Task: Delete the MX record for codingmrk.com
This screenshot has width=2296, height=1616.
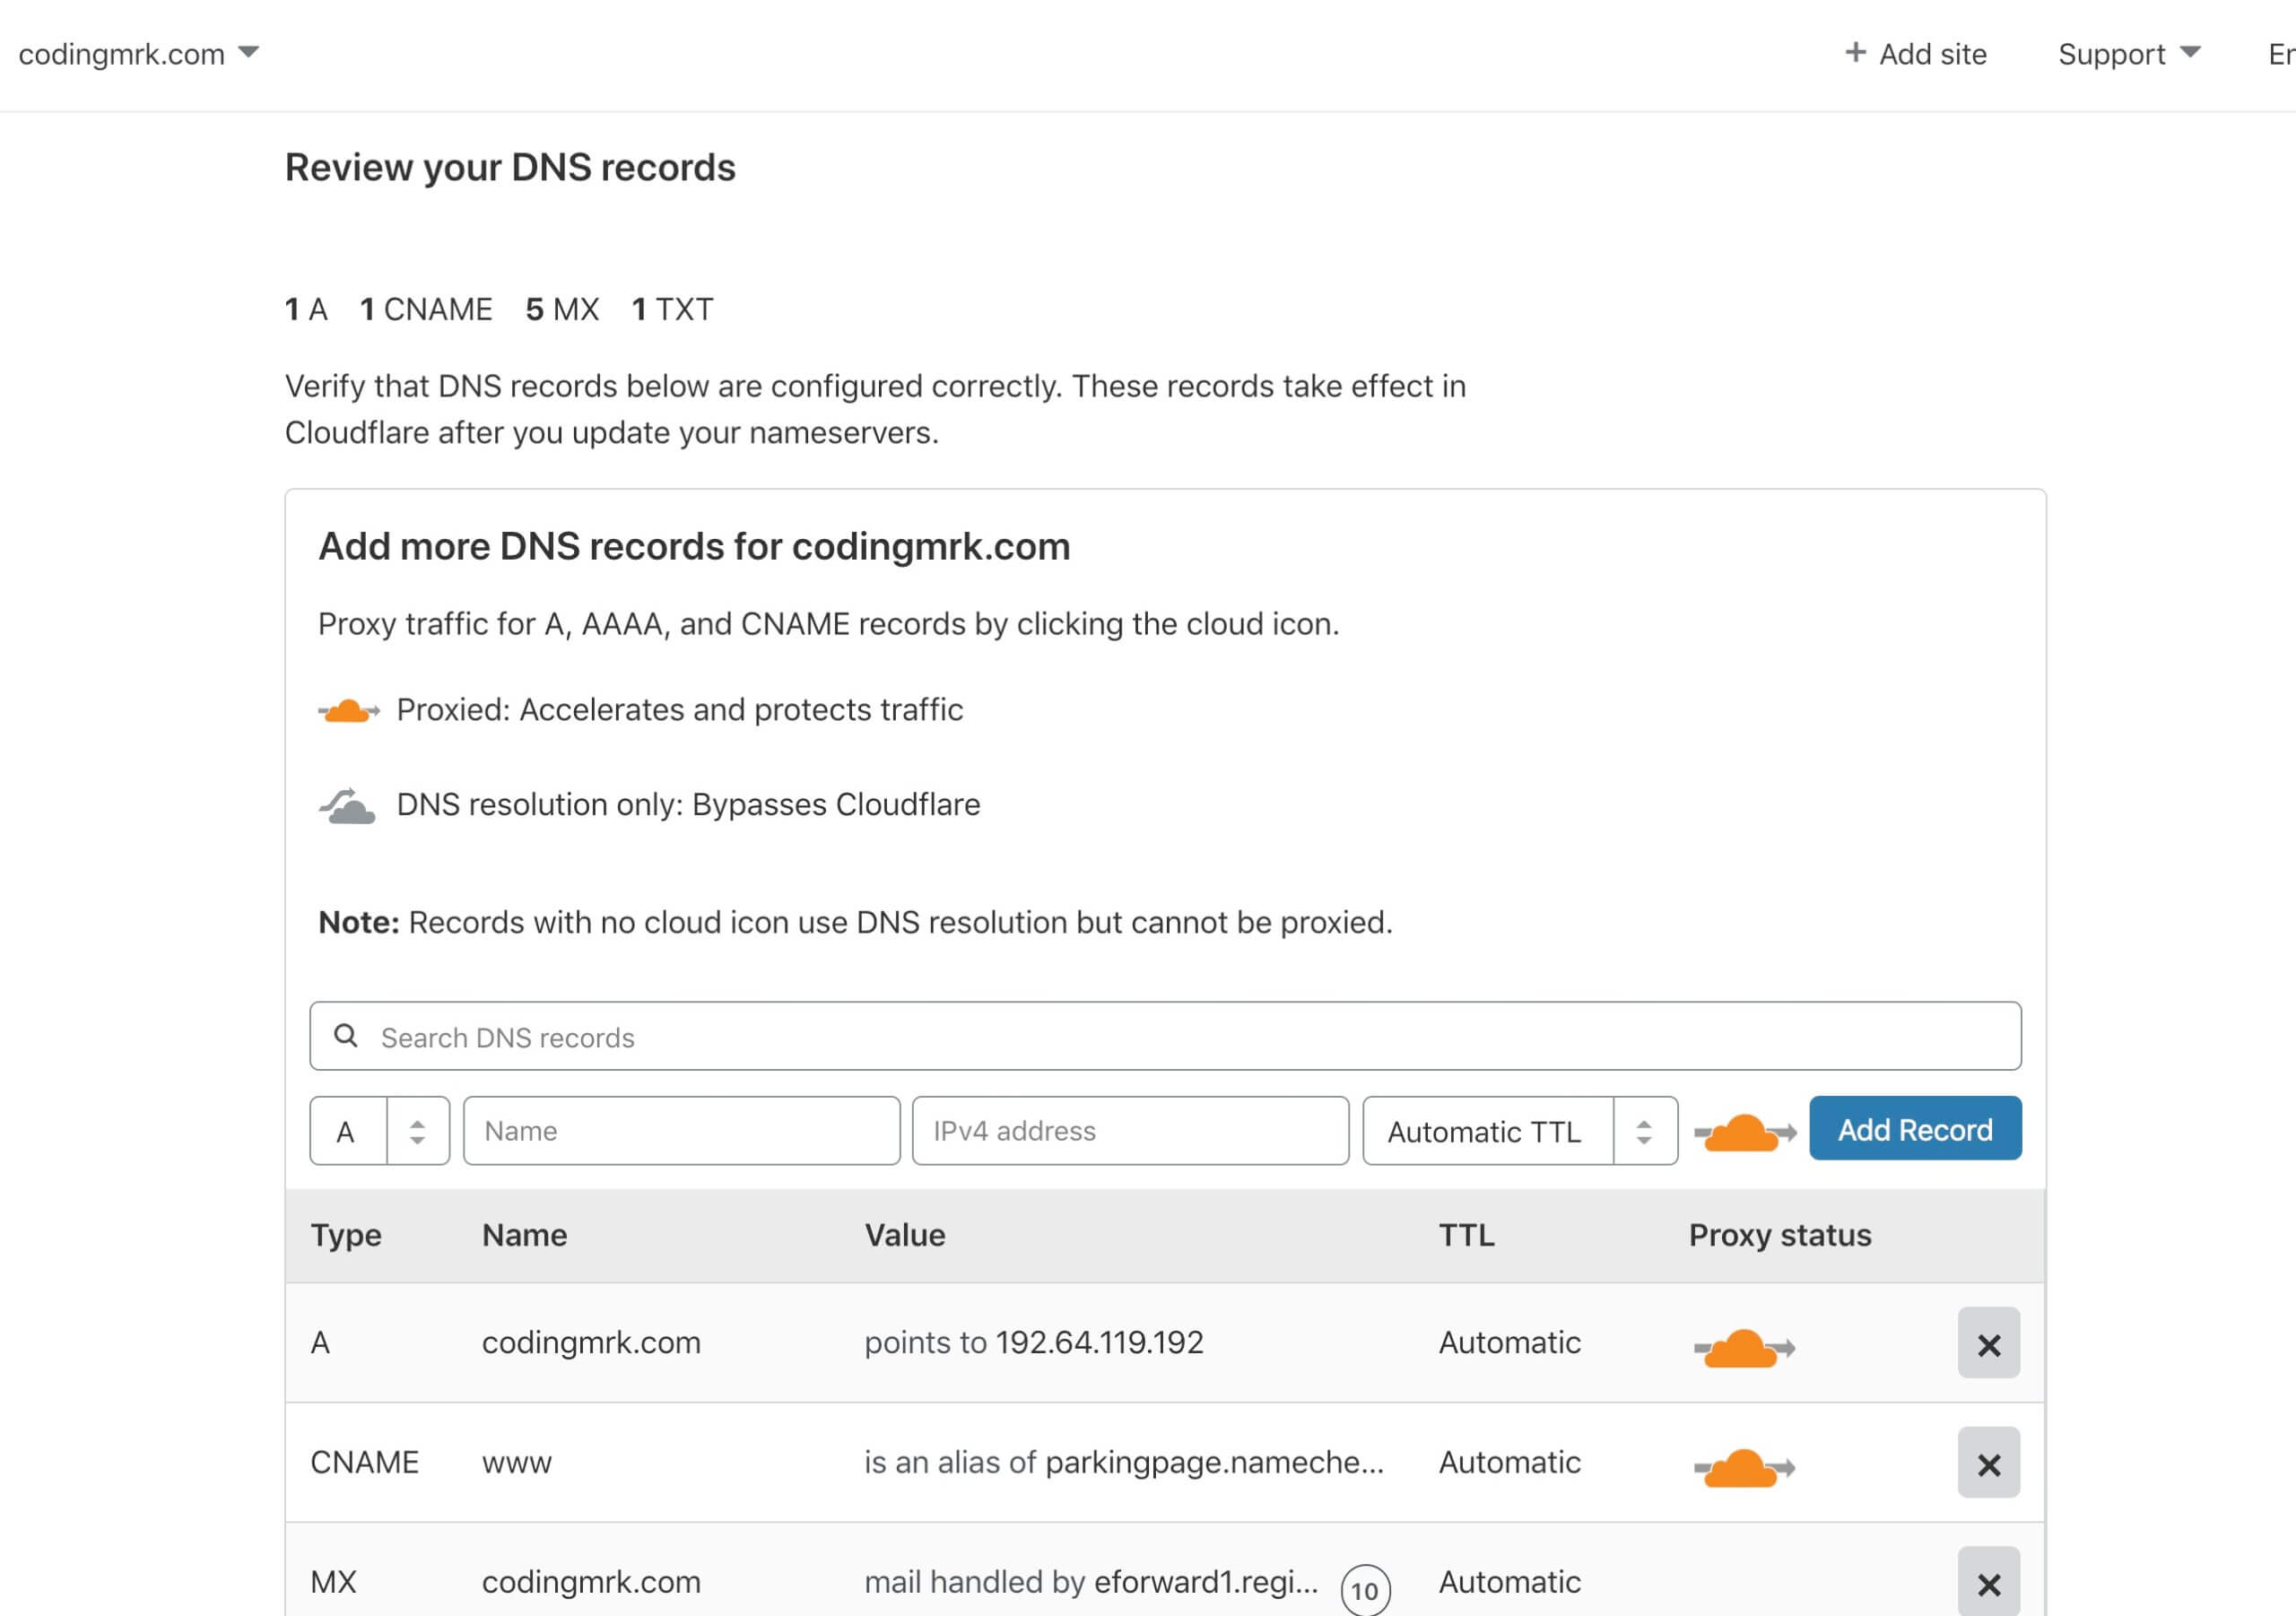Action: point(1988,1582)
